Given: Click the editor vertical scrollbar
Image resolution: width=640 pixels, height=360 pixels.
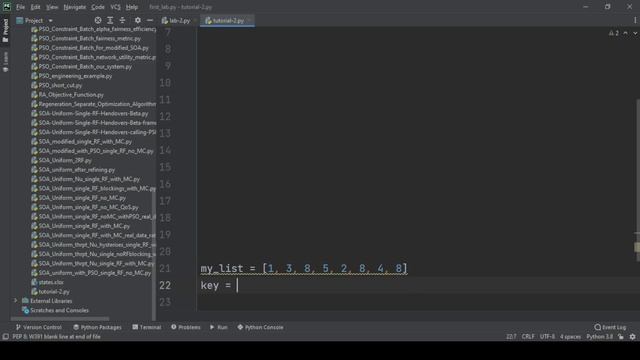Looking at the screenshot, I should tap(638, 180).
